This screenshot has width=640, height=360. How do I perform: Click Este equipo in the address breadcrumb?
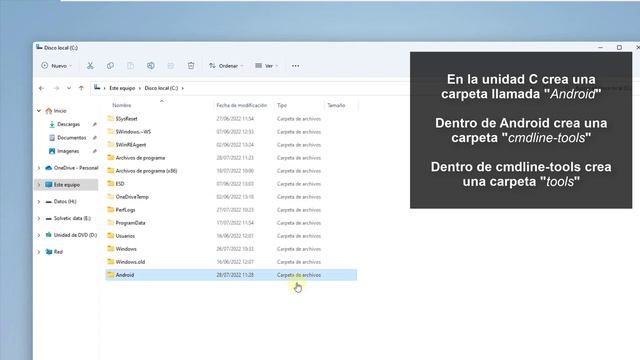(x=122, y=88)
